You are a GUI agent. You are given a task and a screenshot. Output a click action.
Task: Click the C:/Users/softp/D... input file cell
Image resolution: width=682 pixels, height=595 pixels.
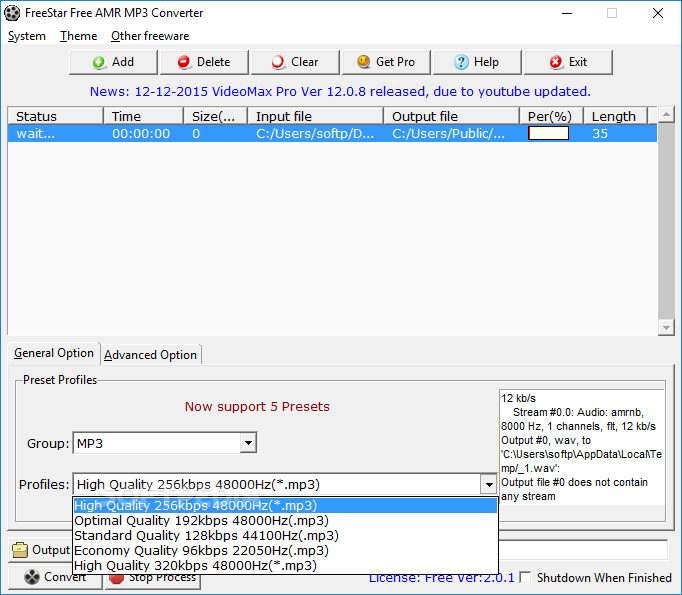coord(315,134)
